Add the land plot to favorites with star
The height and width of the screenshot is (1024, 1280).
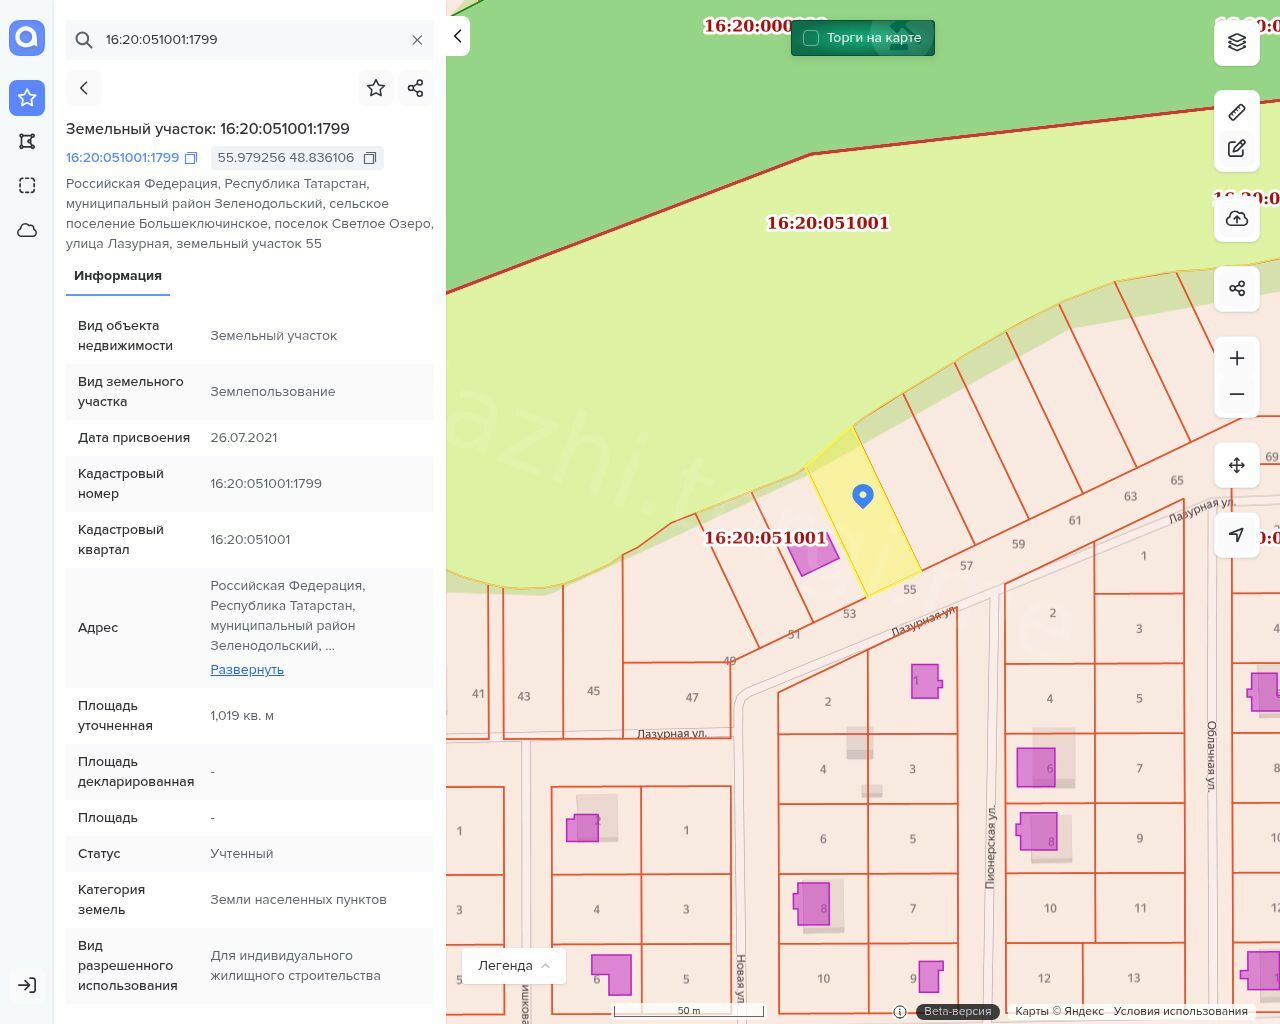coord(376,88)
